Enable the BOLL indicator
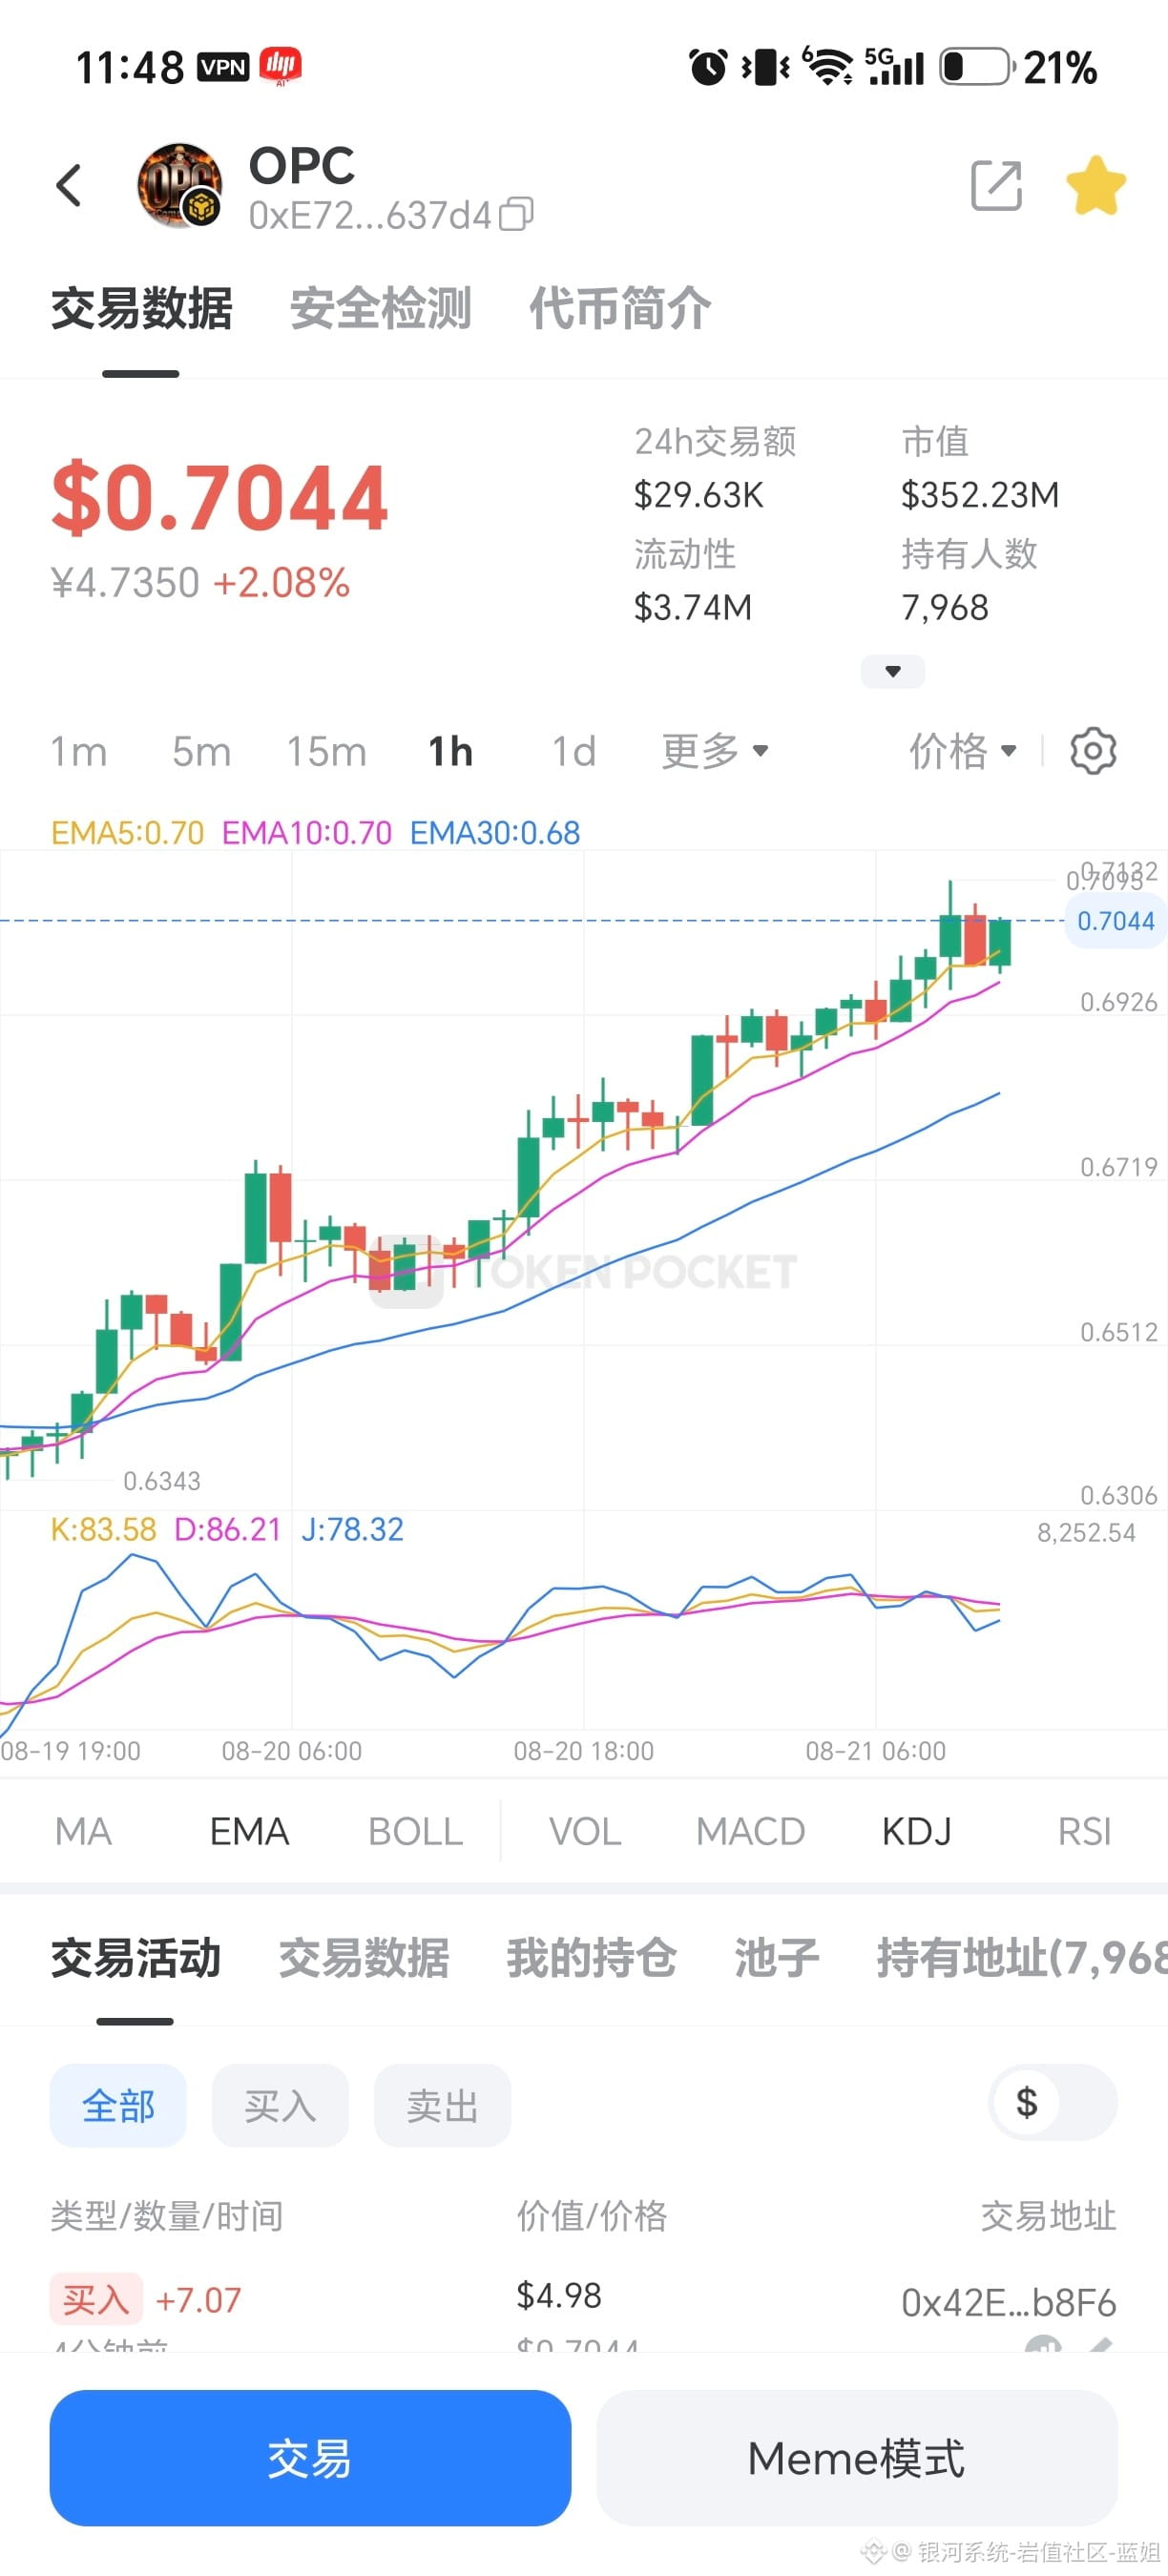Screen dimensions: 1168x2576 click(x=415, y=1832)
